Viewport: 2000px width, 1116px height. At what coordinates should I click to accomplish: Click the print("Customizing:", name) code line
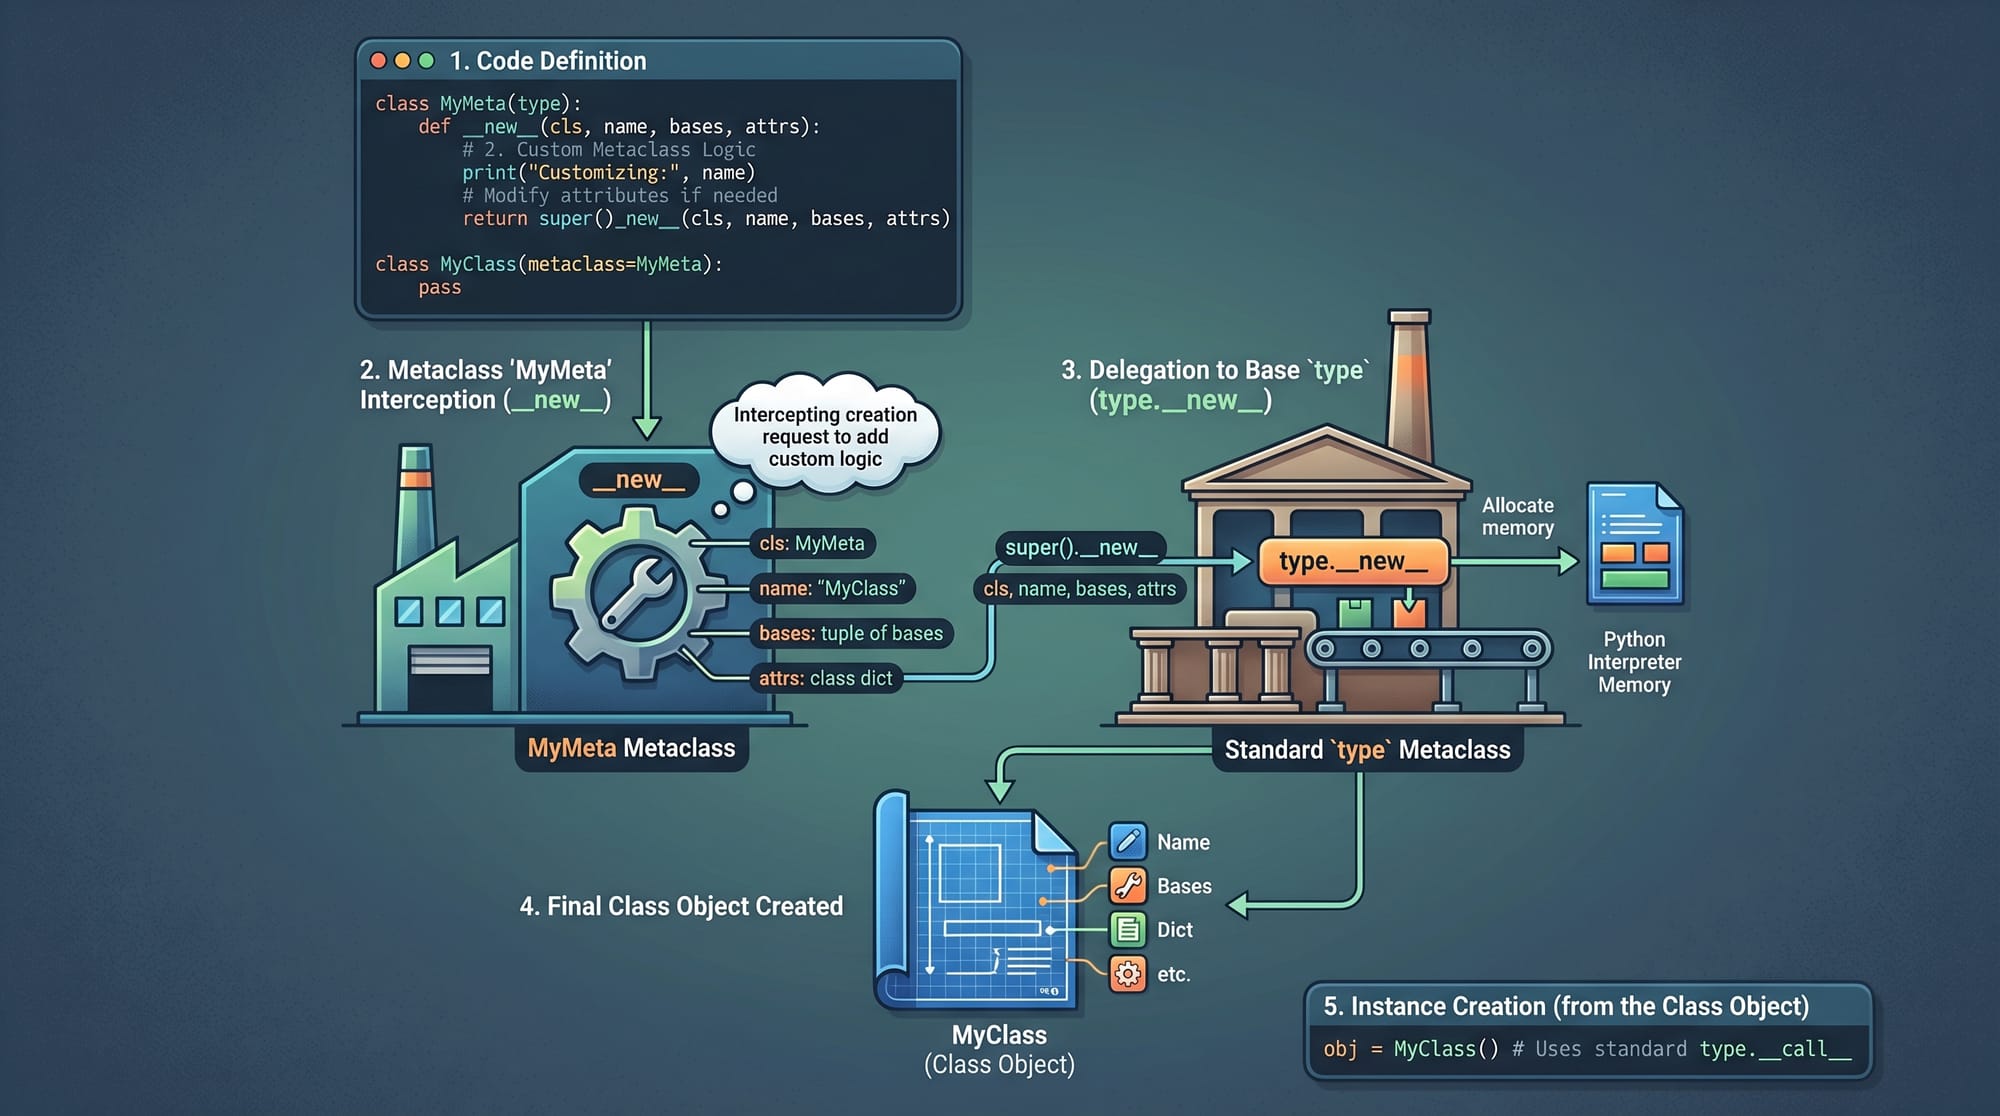pyautogui.click(x=609, y=172)
